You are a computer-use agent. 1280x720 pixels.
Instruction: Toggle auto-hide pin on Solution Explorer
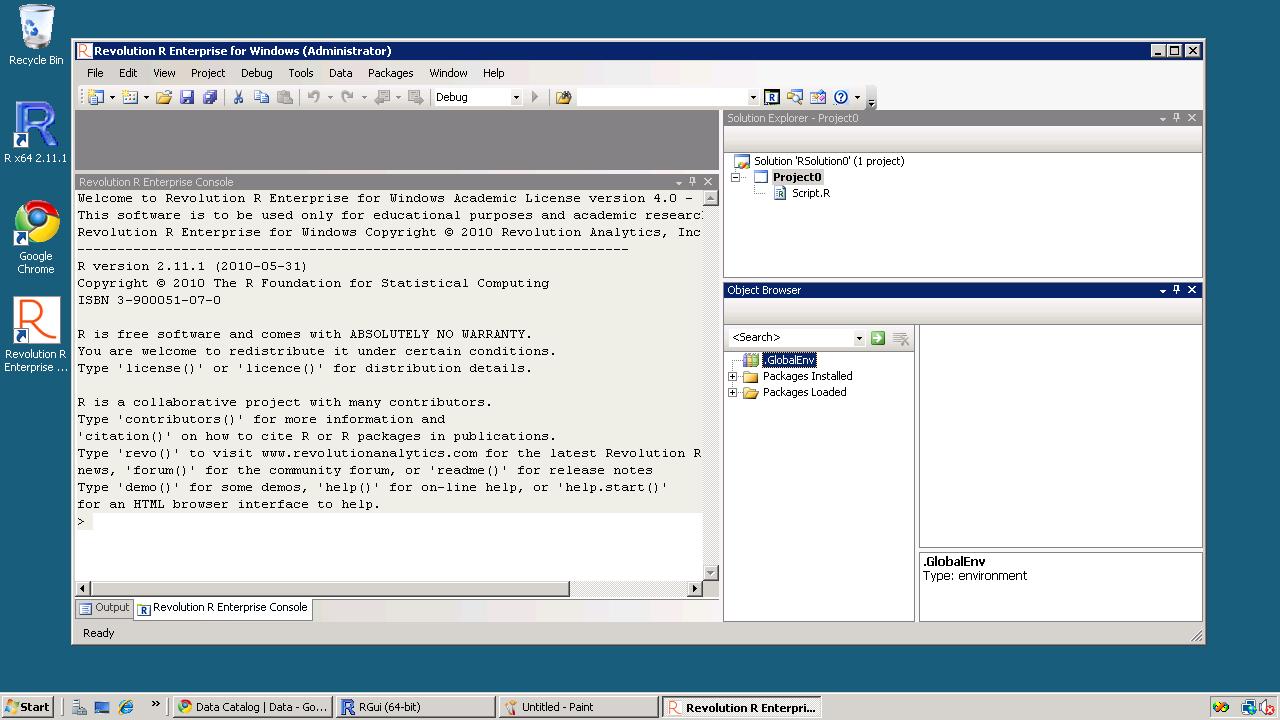tap(1177, 118)
